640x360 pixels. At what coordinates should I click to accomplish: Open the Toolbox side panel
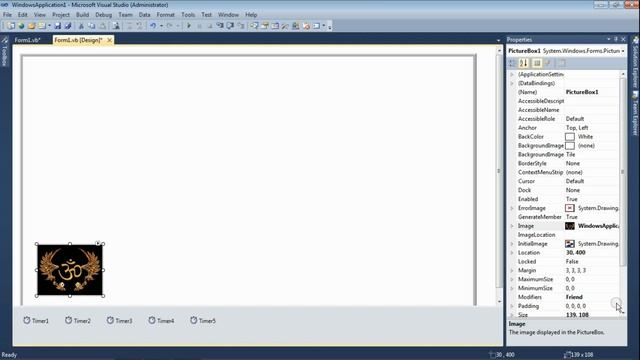point(4,51)
